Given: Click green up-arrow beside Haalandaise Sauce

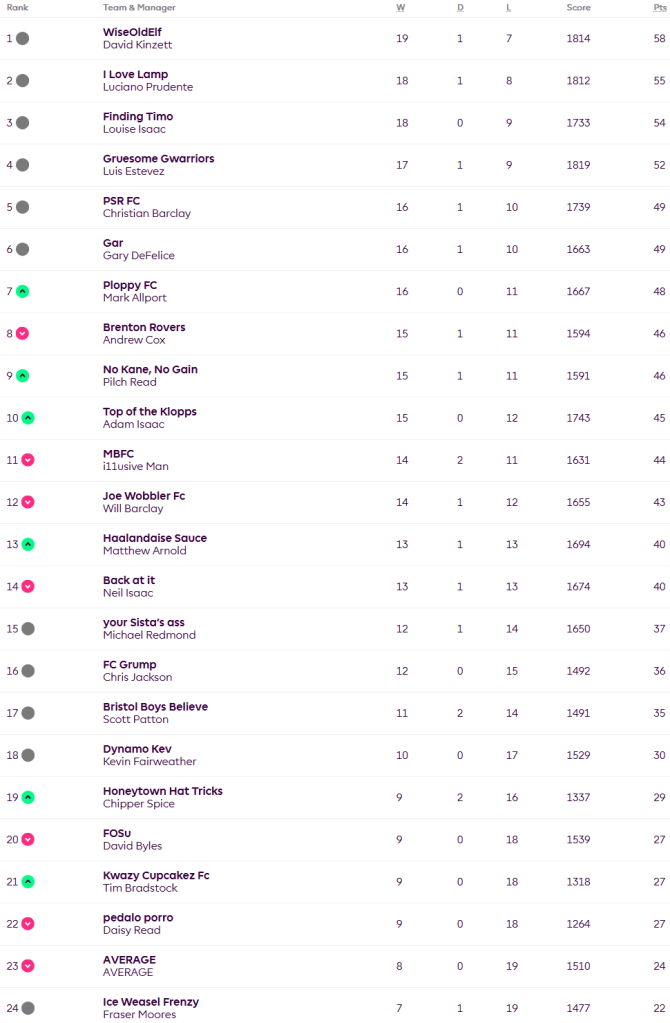Looking at the screenshot, I should tap(28, 545).
